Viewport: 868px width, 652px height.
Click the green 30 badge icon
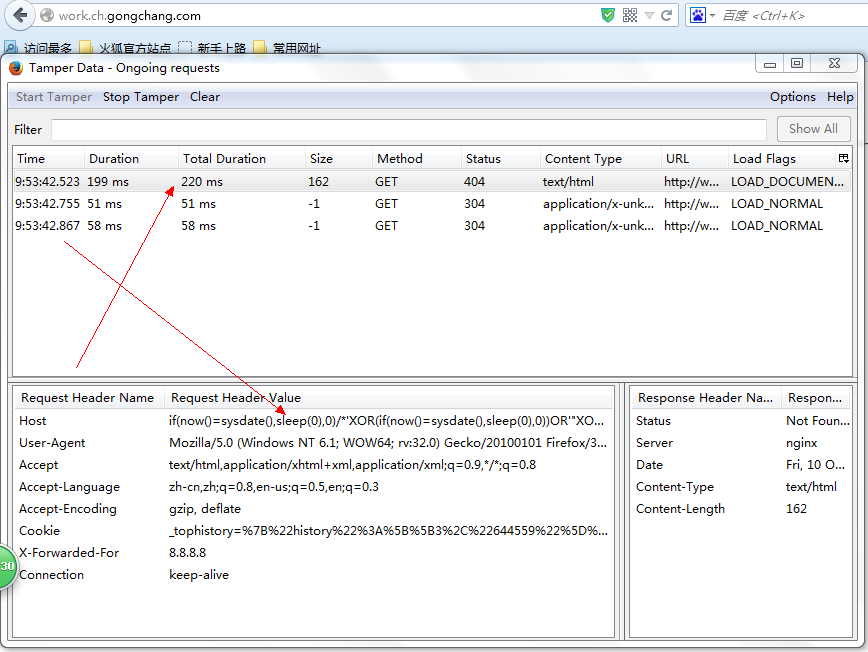tap(7, 566)
